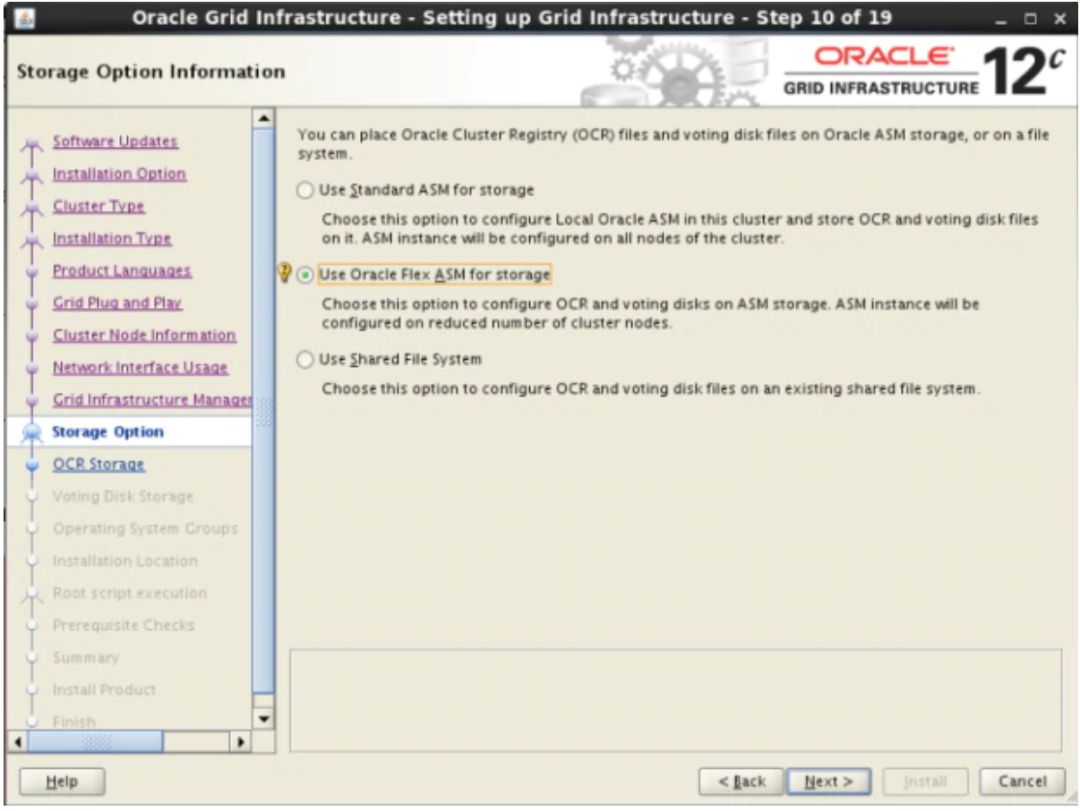The height and width of the screenshot is (811, 1080).
Task: Open the Cluster Type step
Action: [98, 206]
